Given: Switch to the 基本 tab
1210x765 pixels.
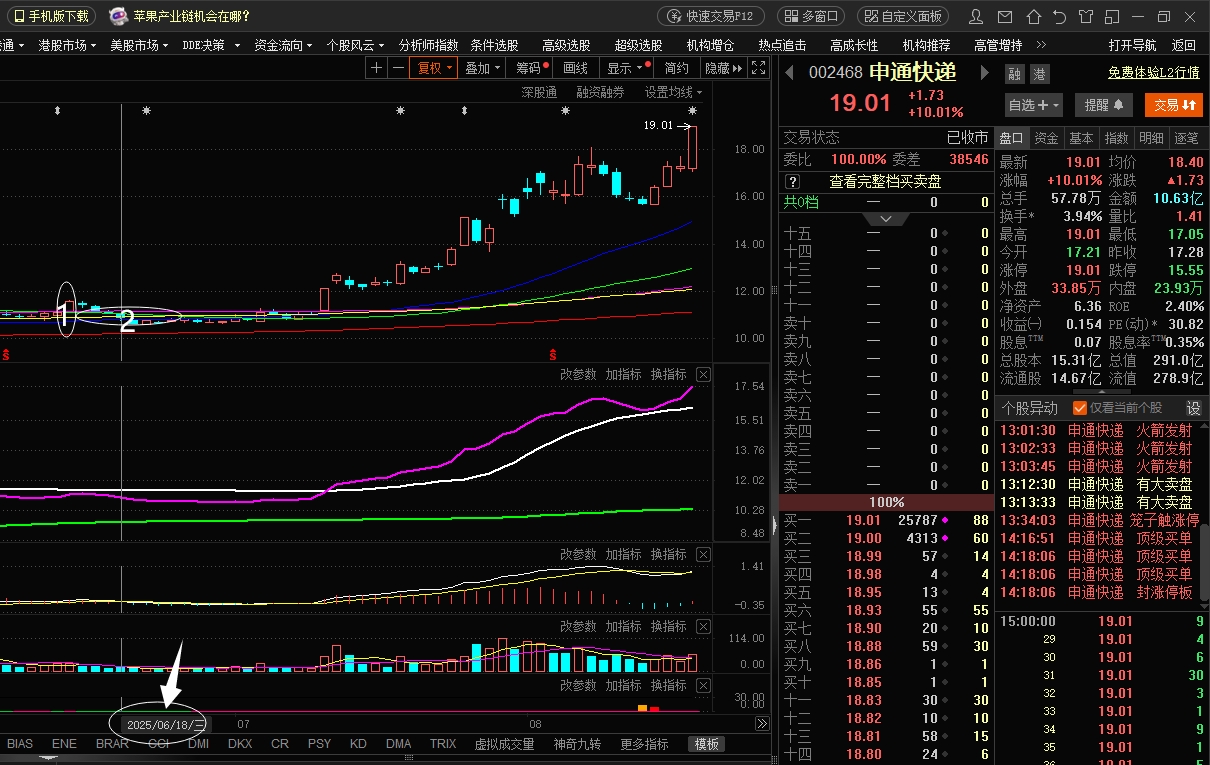Looking at the screenshot, I should point(1081,138).
